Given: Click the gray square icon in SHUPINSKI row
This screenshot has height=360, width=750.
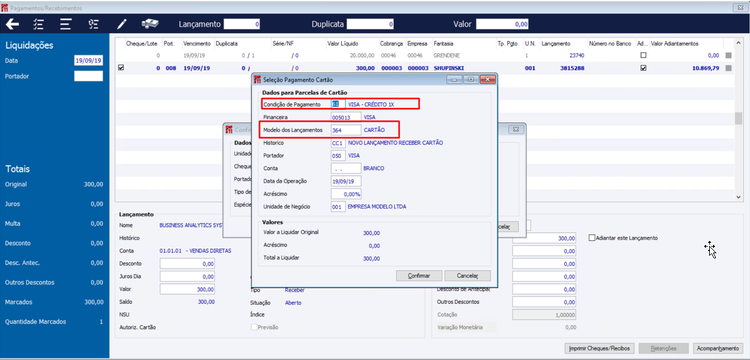Looking at the screenshot, I should coord(728,68).
